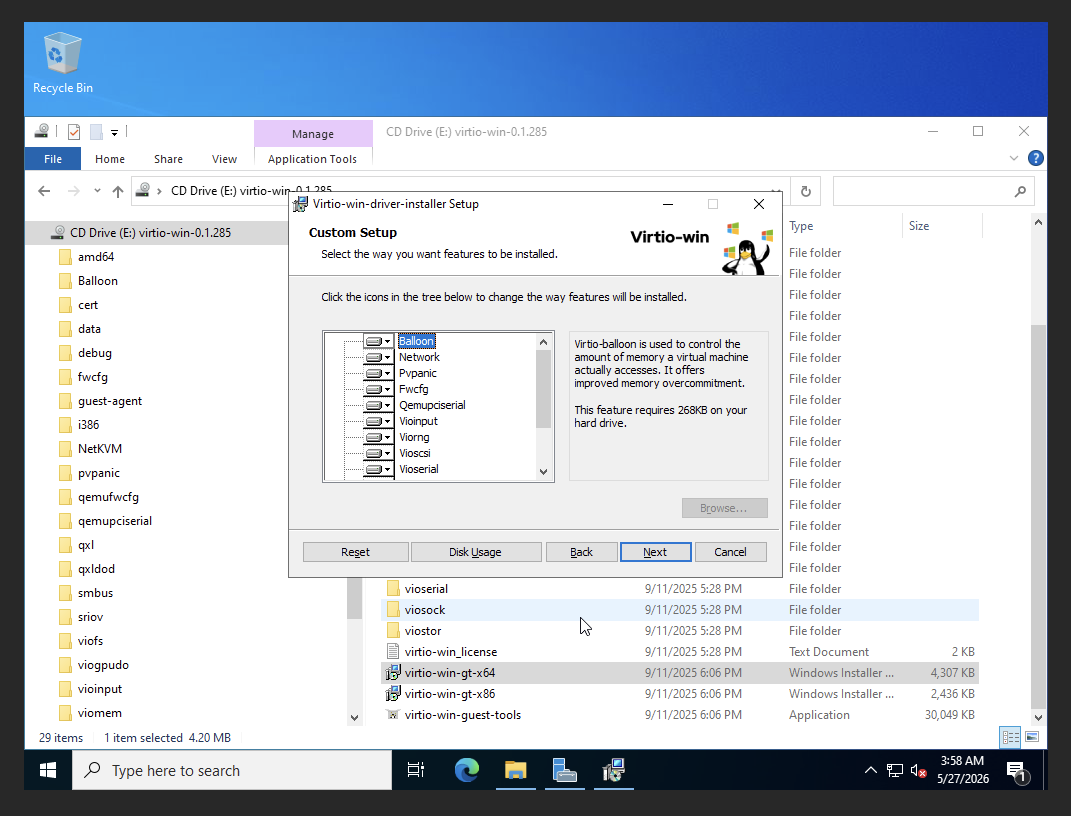Select the guest-agent folder in navigation pane
This screenshot has width=1071, height=816.
(109, 401)
